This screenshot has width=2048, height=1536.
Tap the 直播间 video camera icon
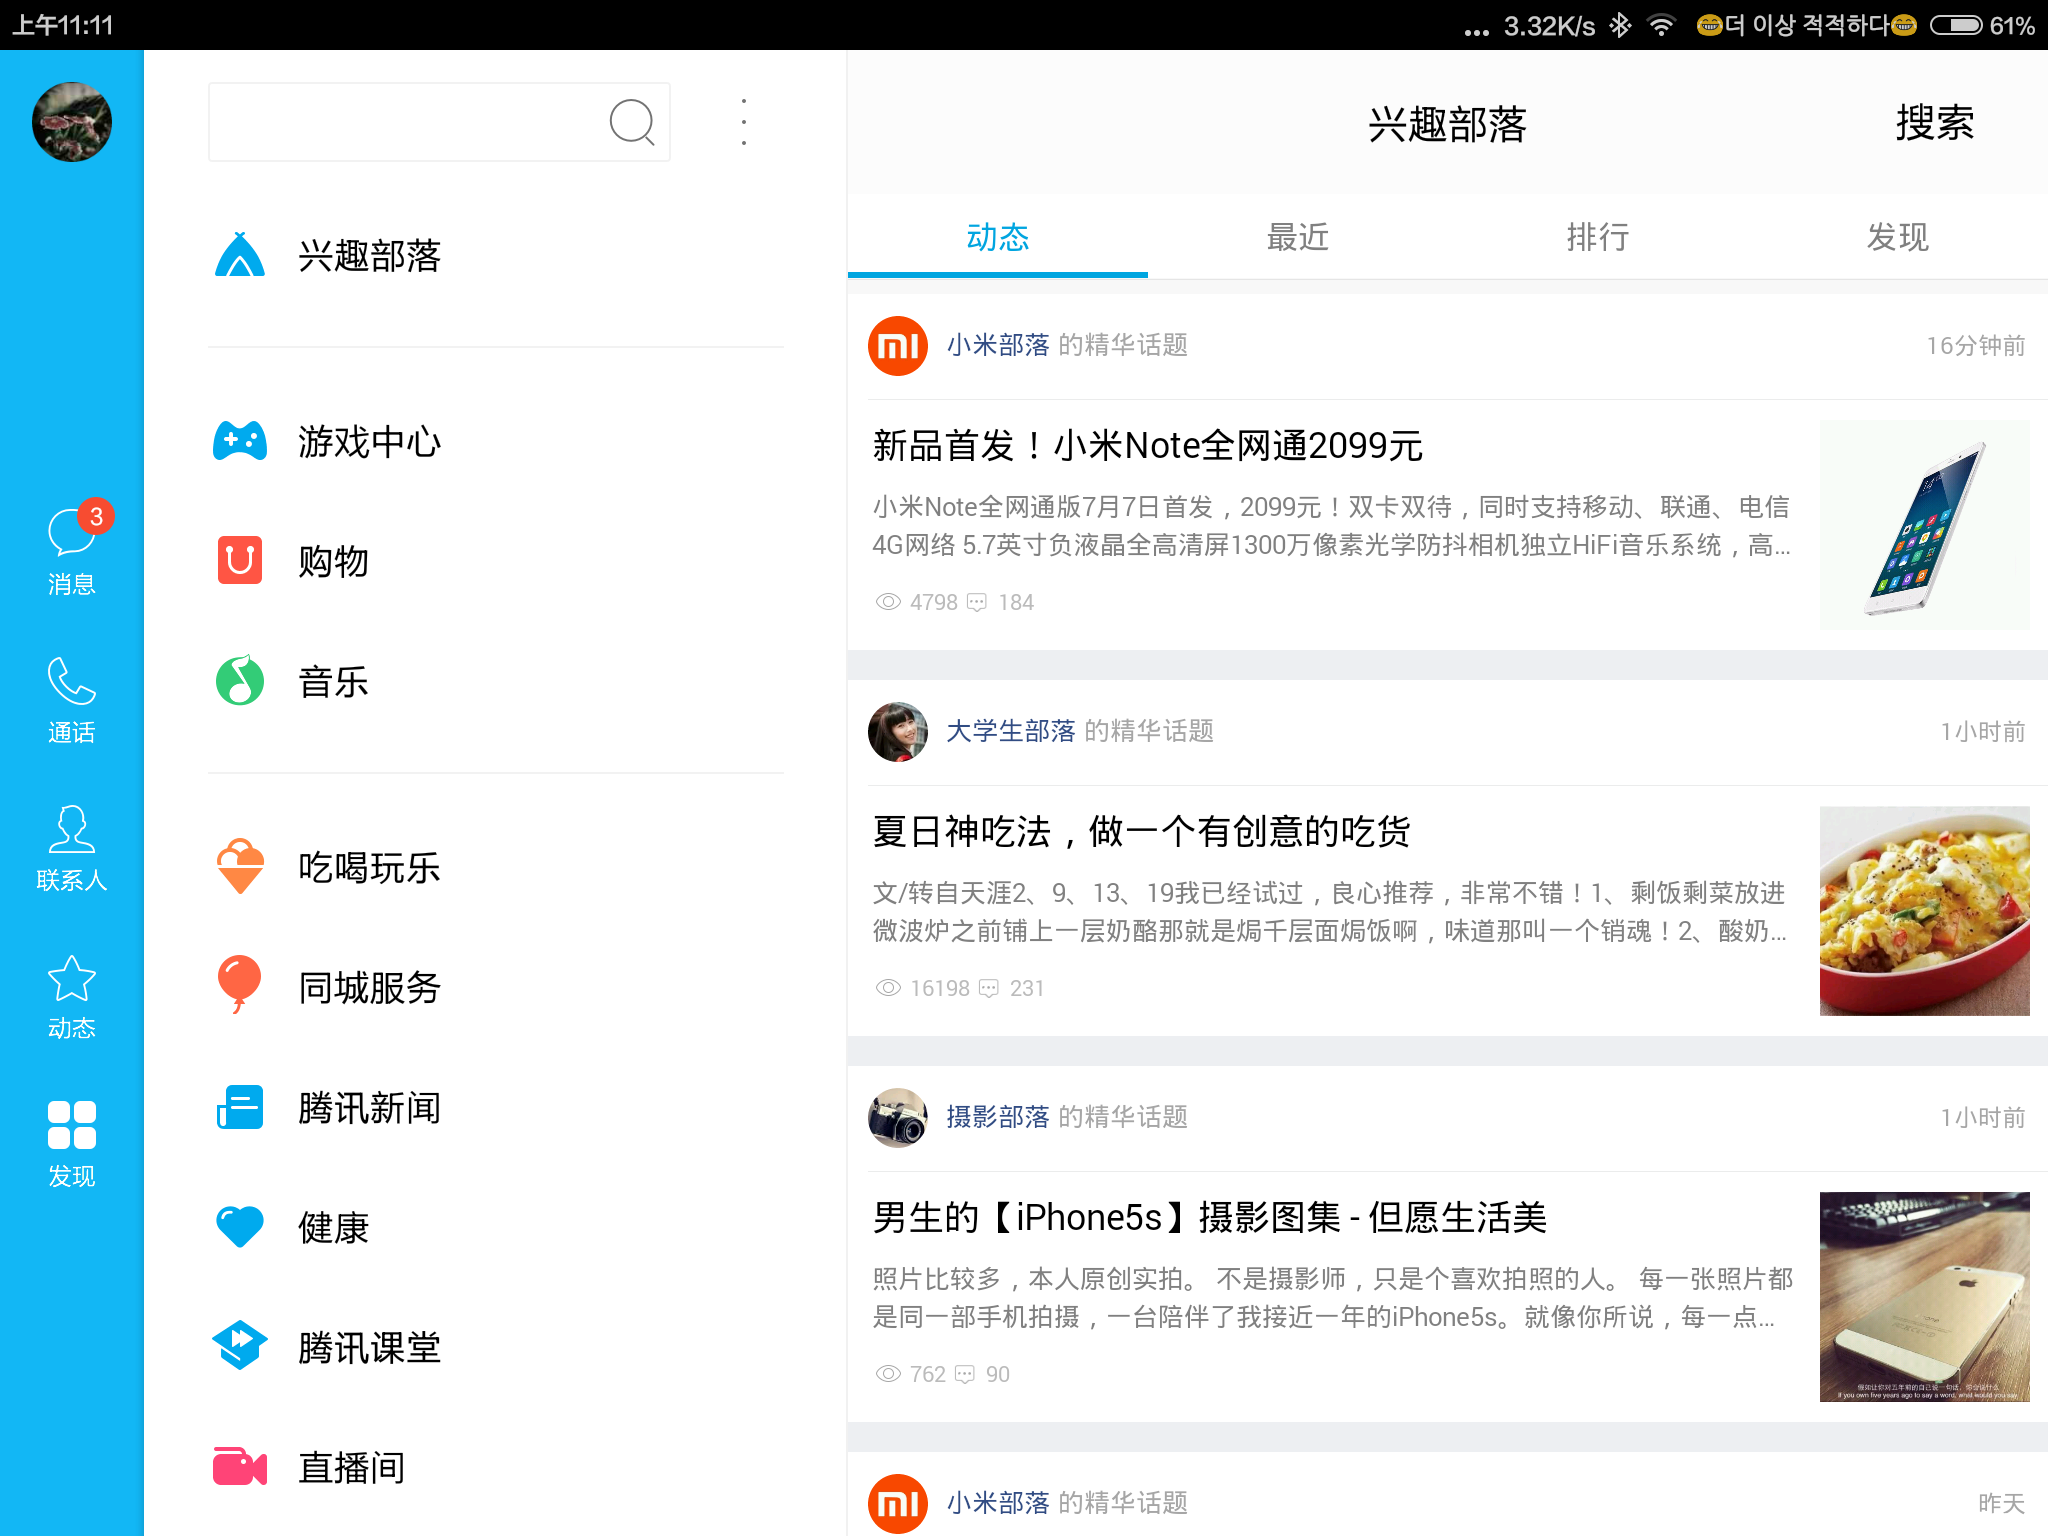(x=240, y=1467)
